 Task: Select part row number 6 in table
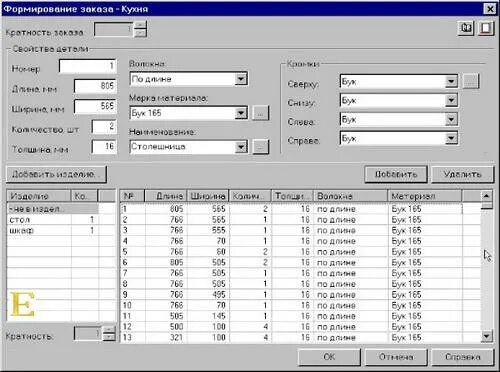pos(300,262)
